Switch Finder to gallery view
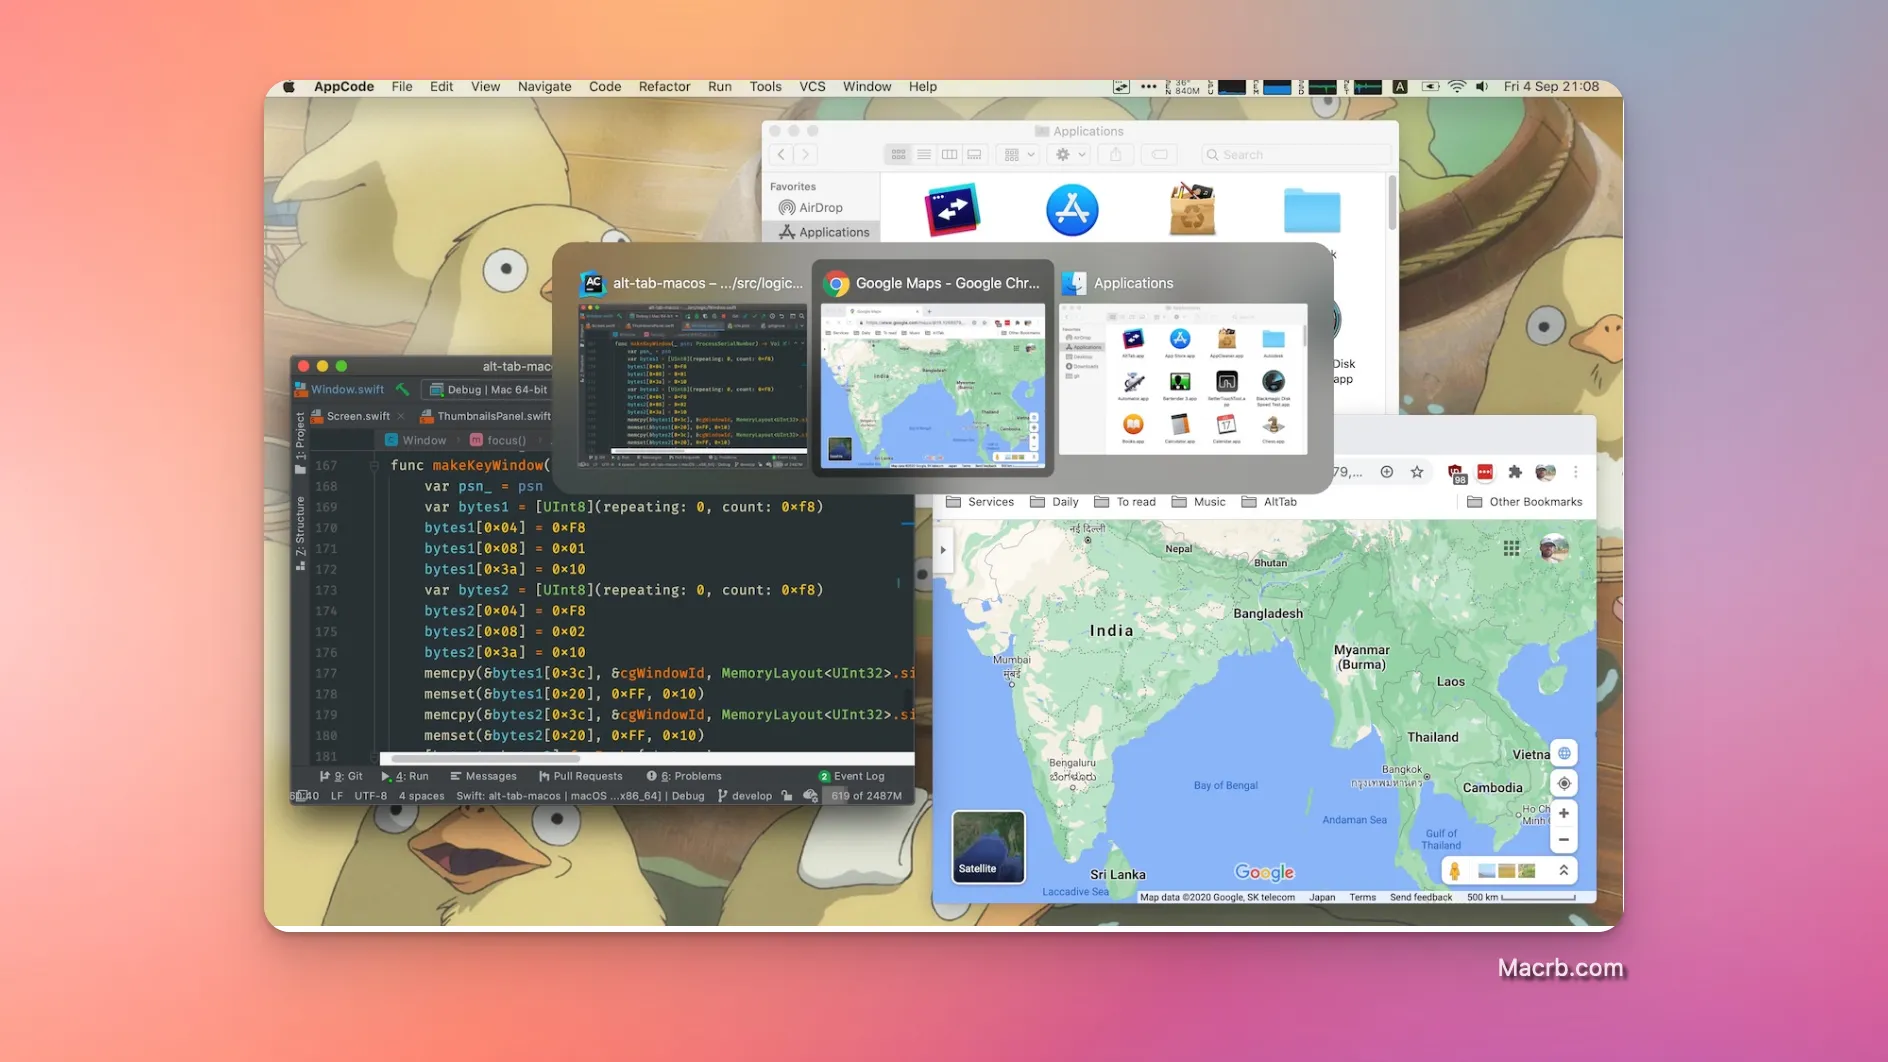This screenshot has height=1062, width=1888. [x=974, y=155]
